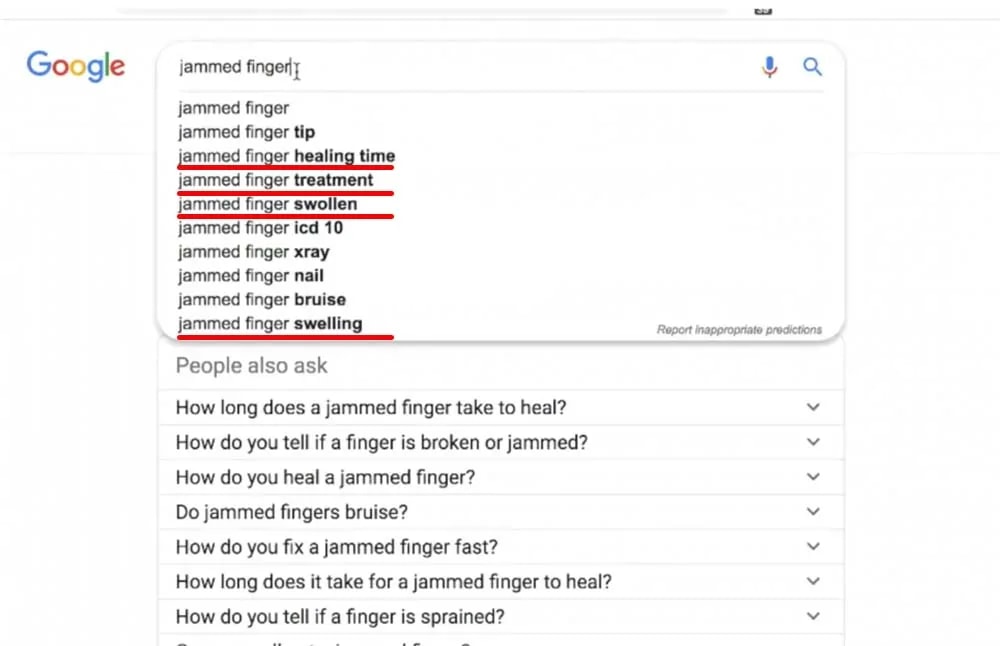
Task: Pick the 'jammed finger nail' suggestion
Action: [251, 275]
